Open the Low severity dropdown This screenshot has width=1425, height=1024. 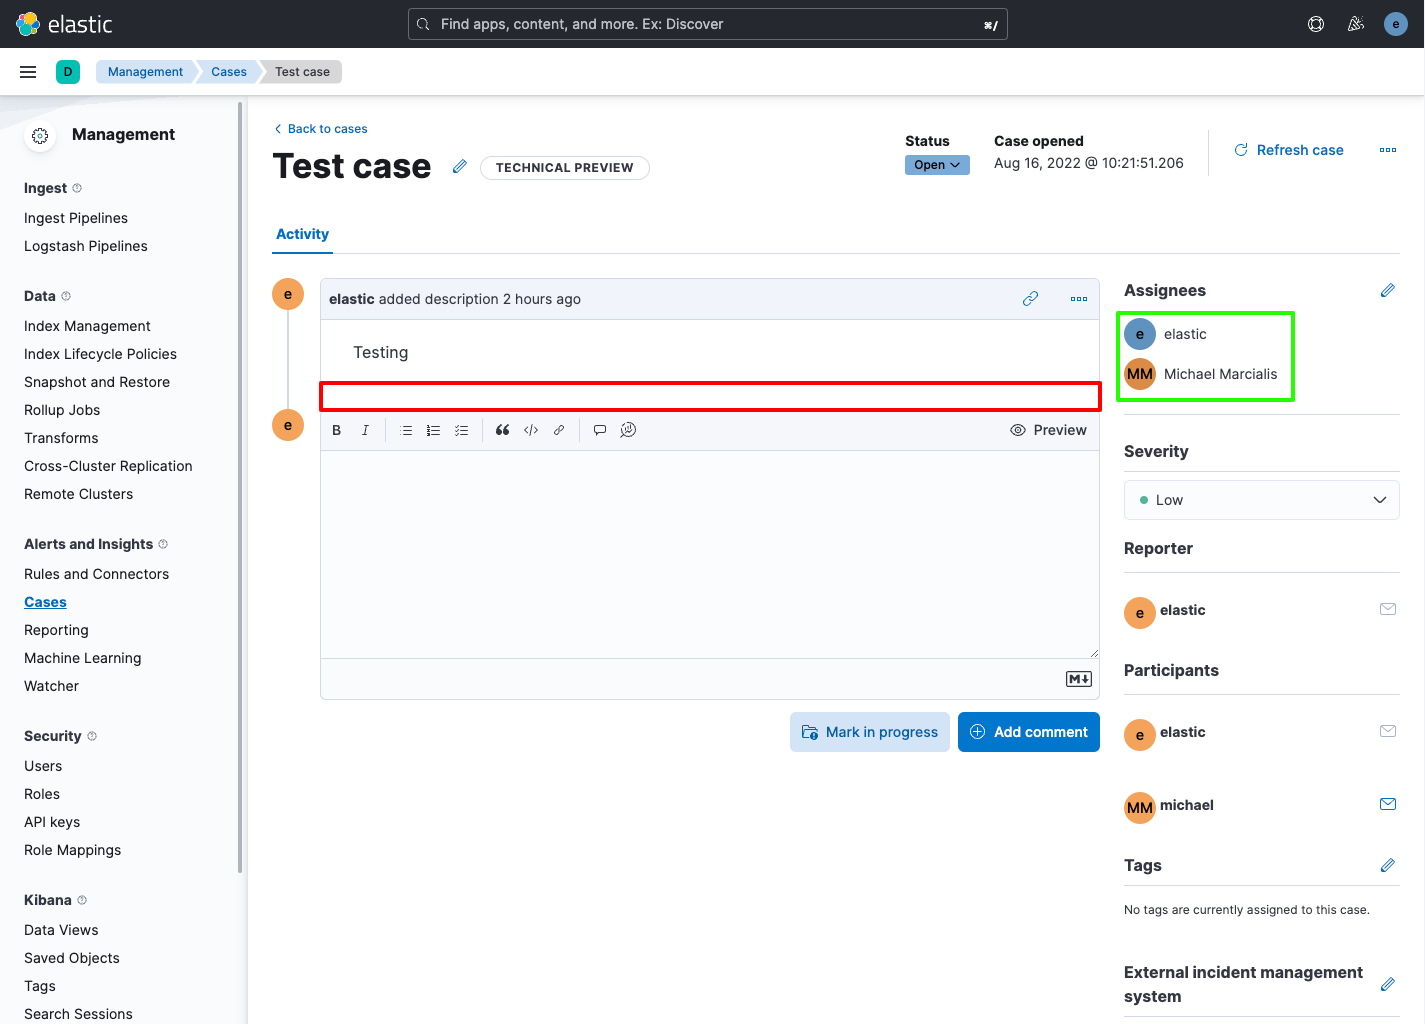click(x=1261, y=499)
